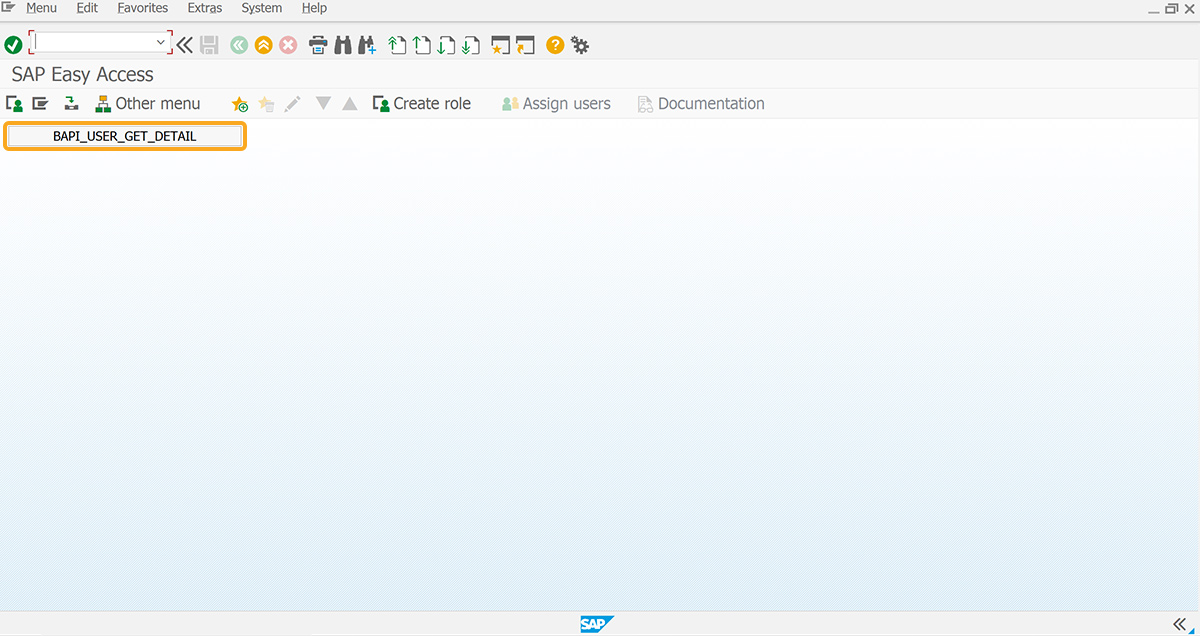The image size is (1200, 636).
Task: Open the Edit menu
Action: click(x=87, y=8)
